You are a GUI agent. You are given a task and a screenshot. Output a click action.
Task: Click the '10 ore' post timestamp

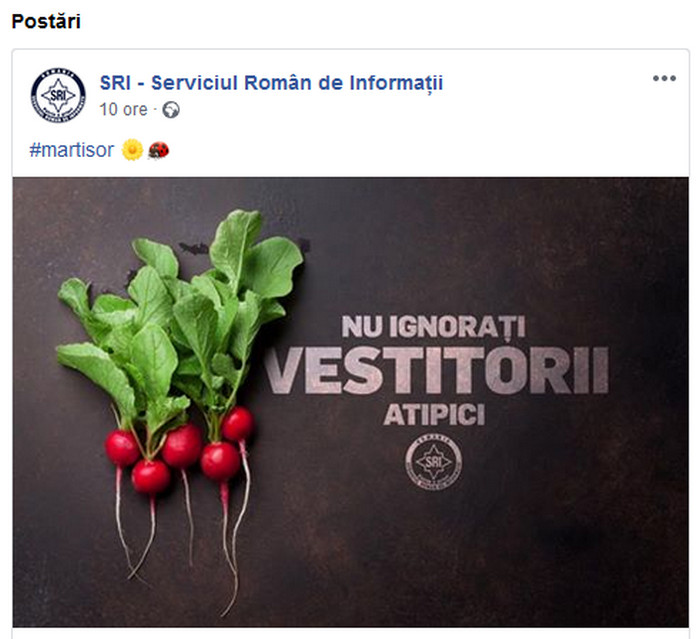coord(123,109)
